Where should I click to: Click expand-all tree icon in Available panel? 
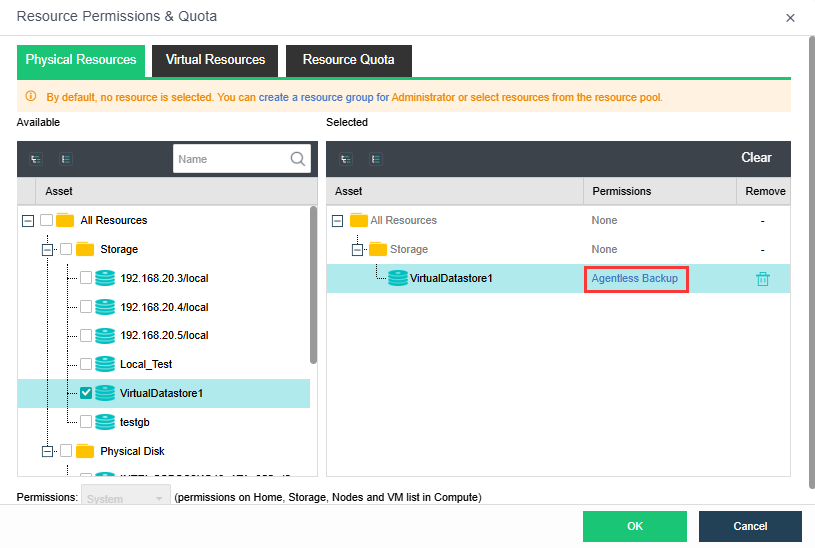[36, 158]
